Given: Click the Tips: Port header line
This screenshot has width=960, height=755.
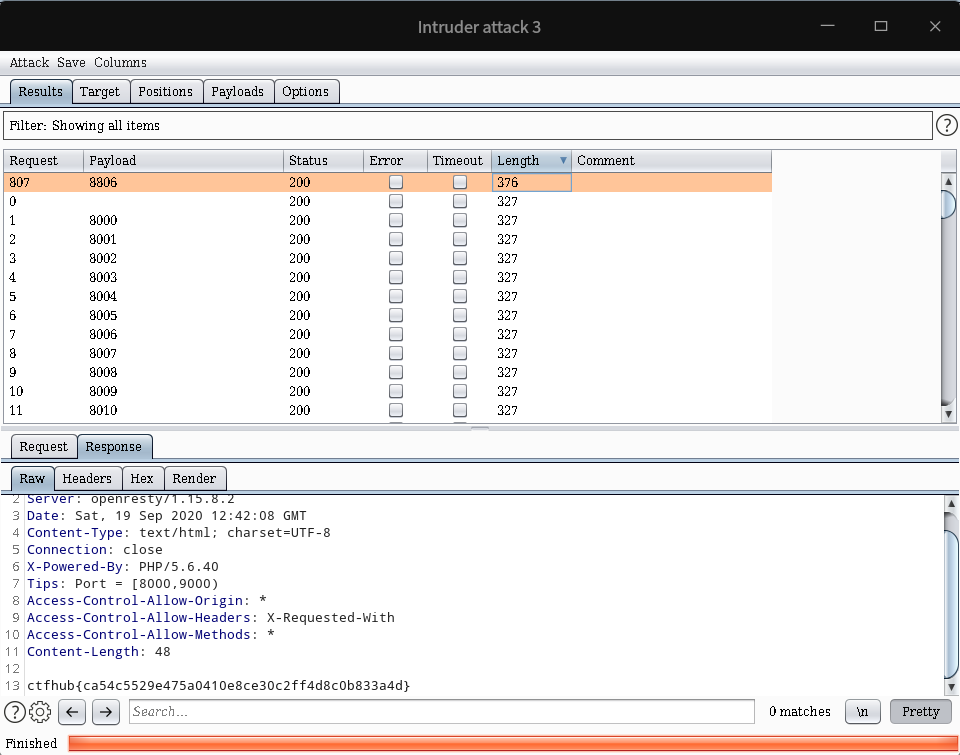Looking at the screenshot, I should point(122,584).
